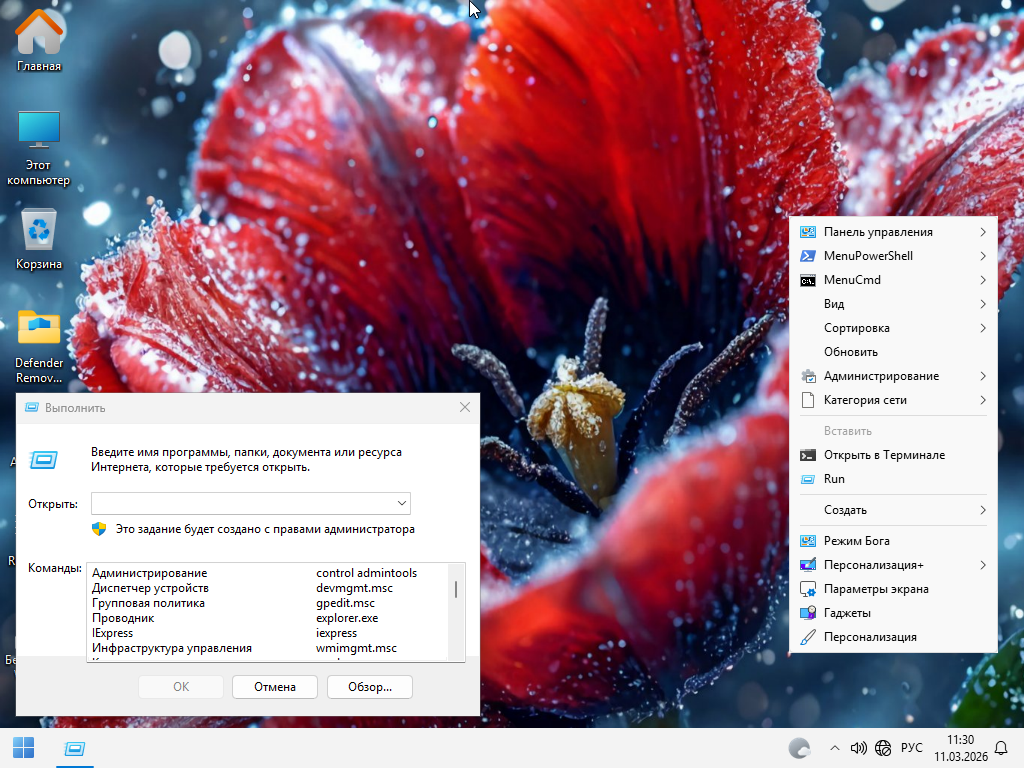The height and width of the screenshot is (768, 1024).
Task: Click the Корзина recycle bin icon
Action: [x=39, y=230]
